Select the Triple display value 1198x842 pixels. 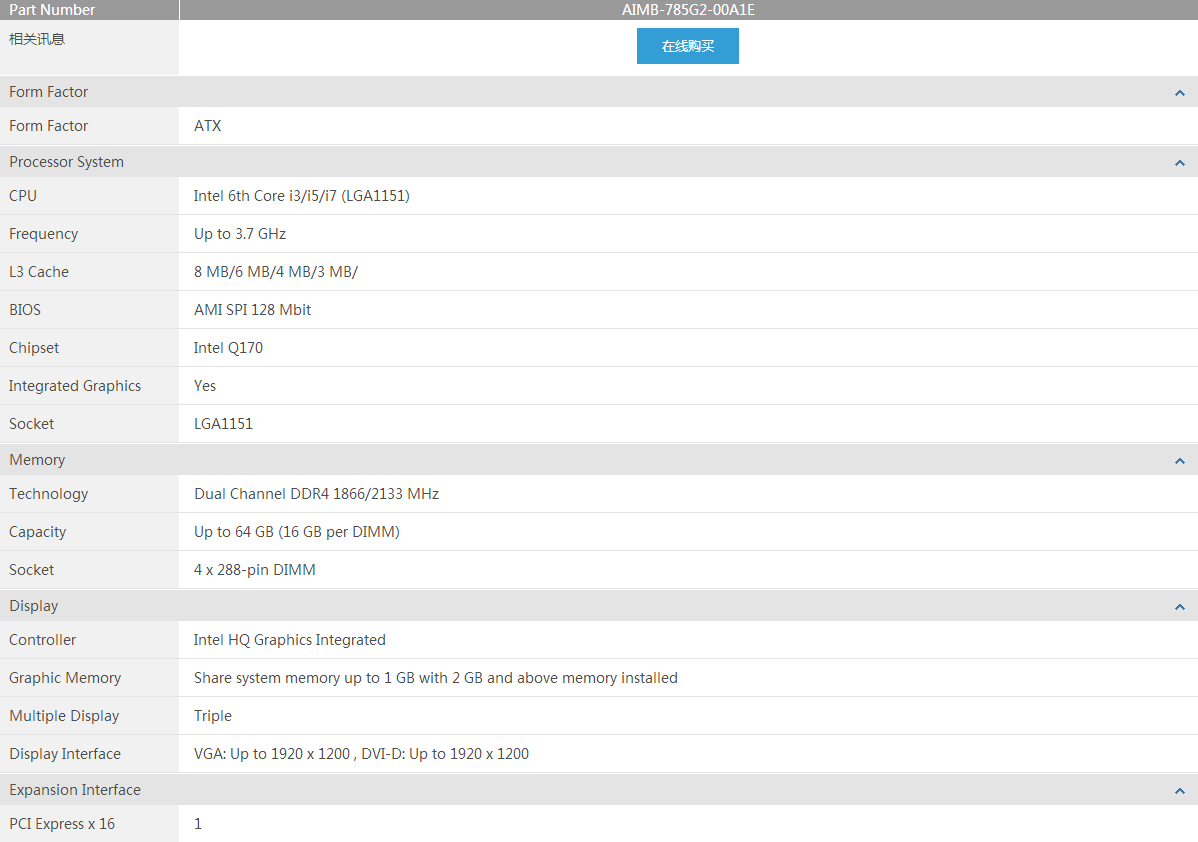[212, 716]
